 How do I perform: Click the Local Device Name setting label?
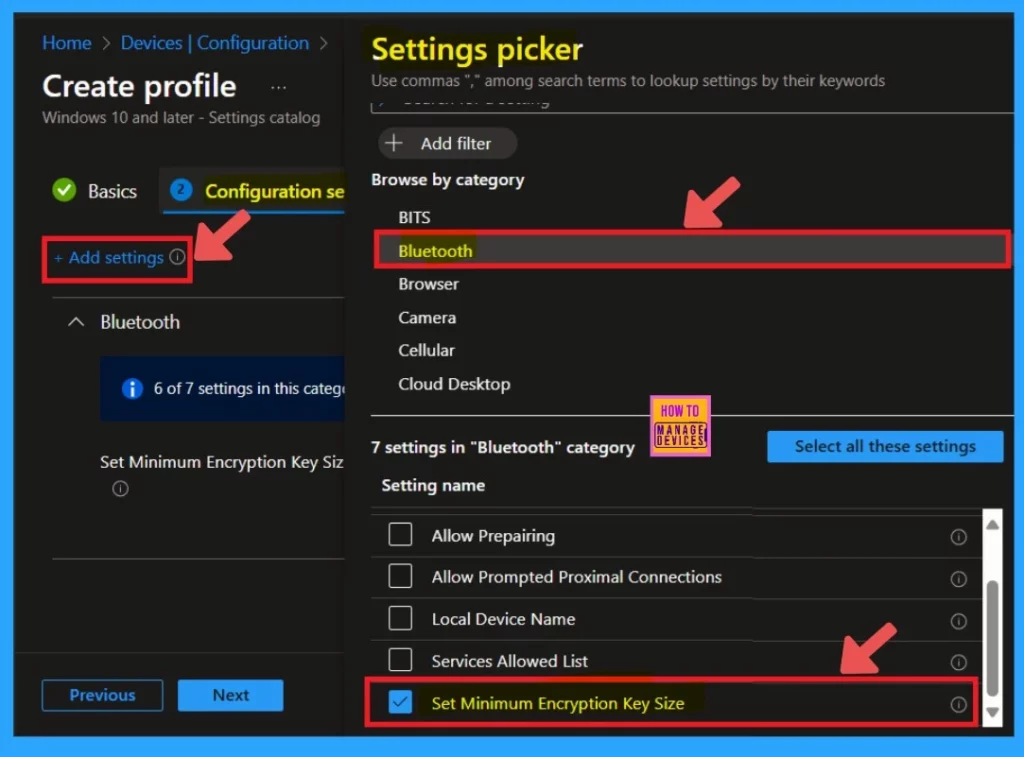[x=504, y=619]
